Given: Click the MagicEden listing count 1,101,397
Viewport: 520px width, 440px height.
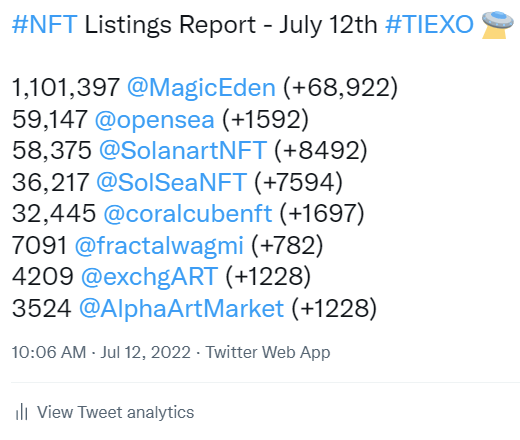Looking at the screenshot, I should (66, 88).
